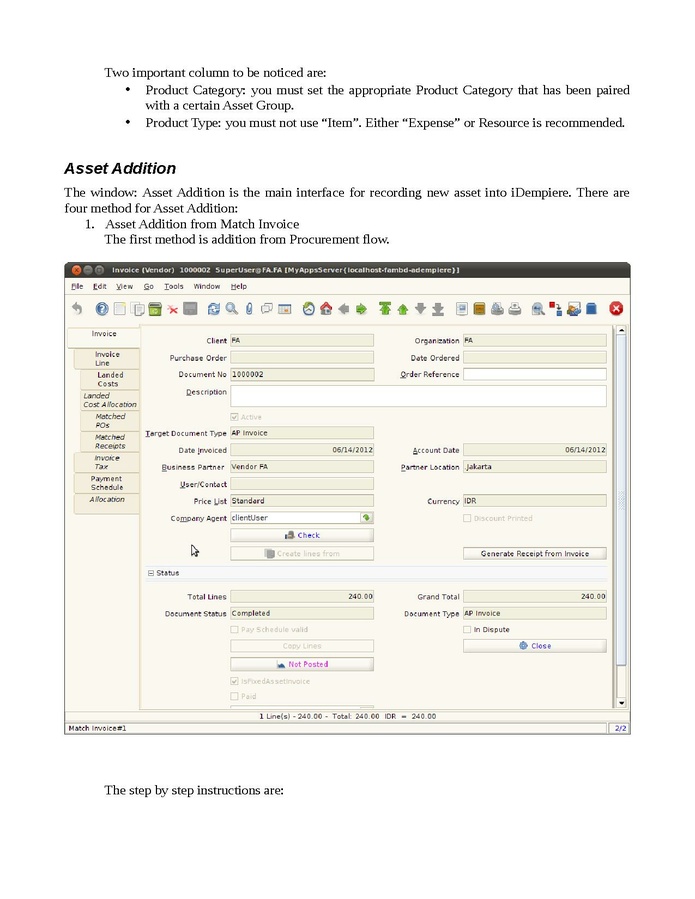
Task: Click the Not Posted button
Action: (x=302, y=664)
